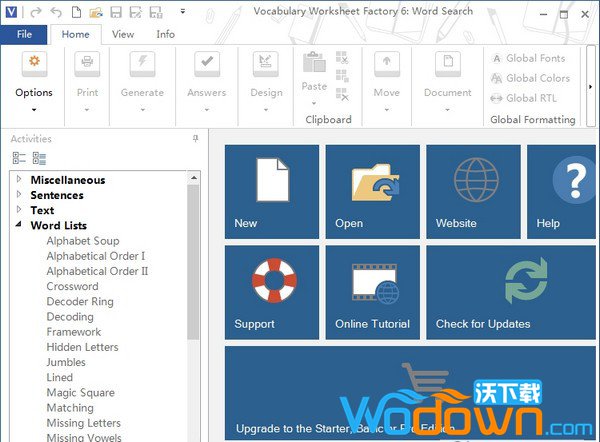Image resolution: width=600 pixels, height=442 pixels.
Task: Click the Generate lightning icon
Action: [142, 64]
